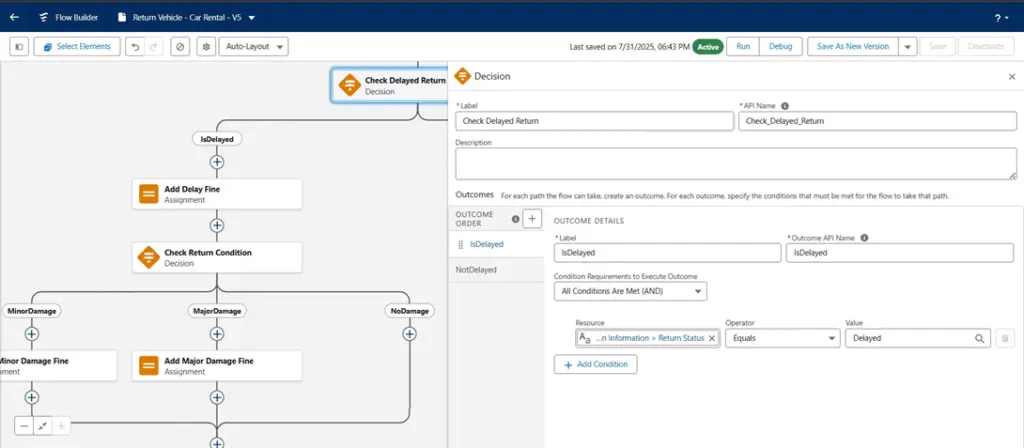Click the NoDamage path label
1024x448 pixels.
(x=409, y=311)
